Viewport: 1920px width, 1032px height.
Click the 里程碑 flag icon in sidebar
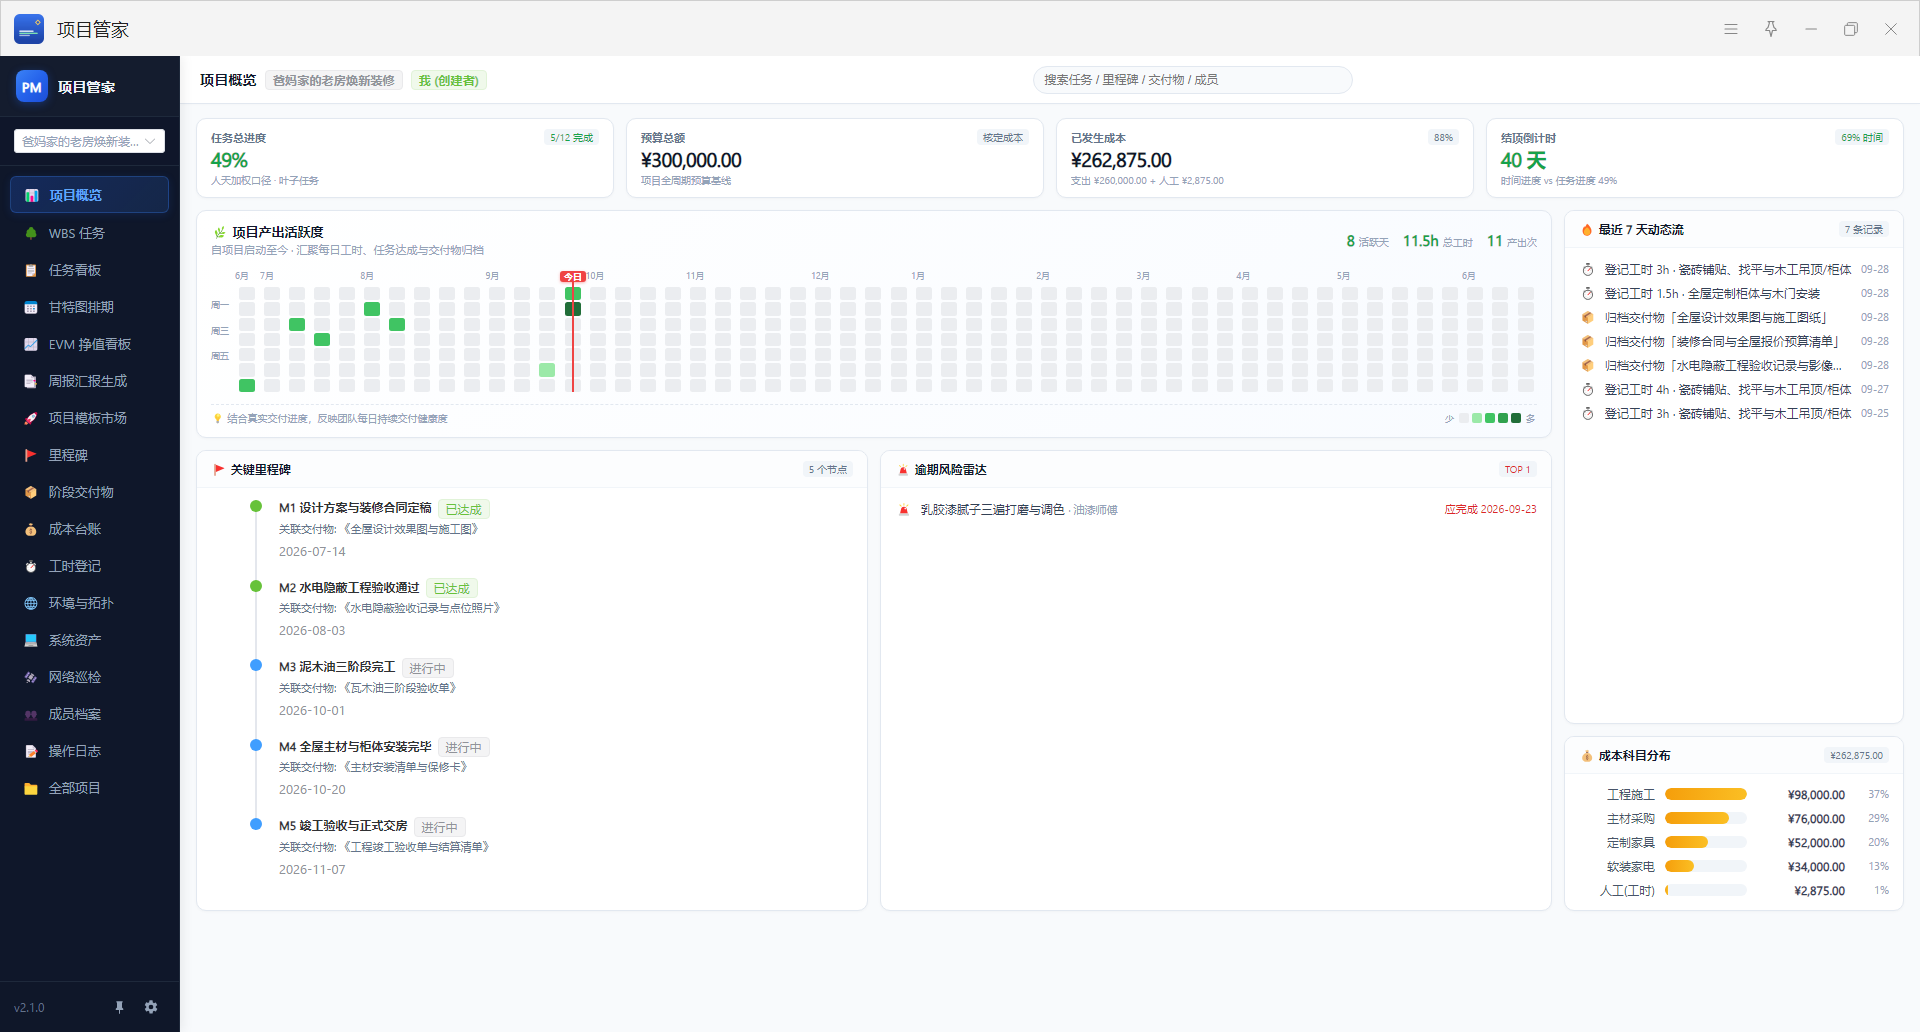click(x=31, y=455)
